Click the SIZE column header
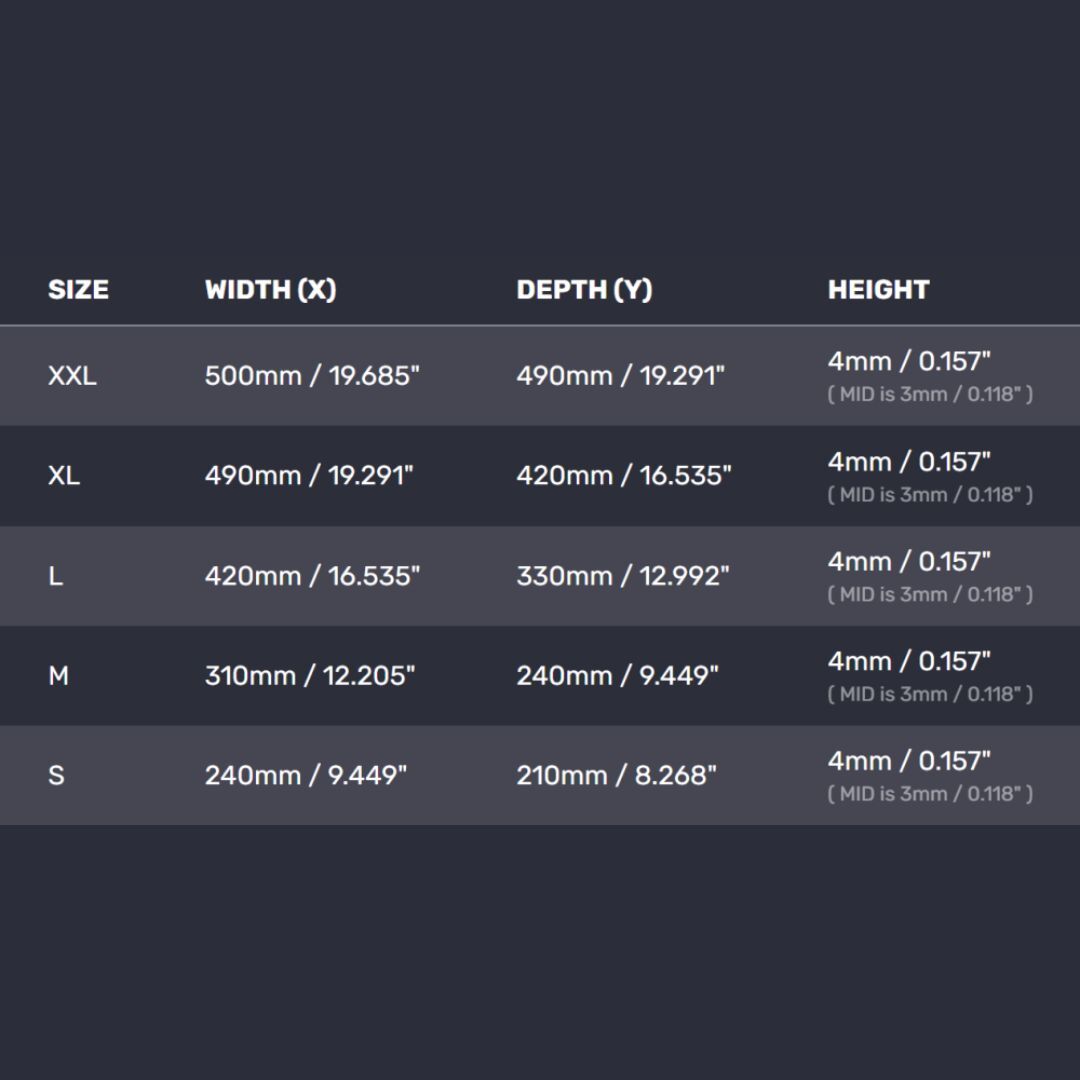 tap(78, 290)
